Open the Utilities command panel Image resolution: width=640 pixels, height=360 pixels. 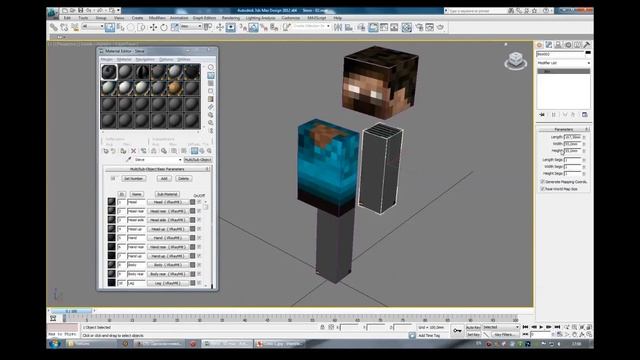tap(587, 45)
